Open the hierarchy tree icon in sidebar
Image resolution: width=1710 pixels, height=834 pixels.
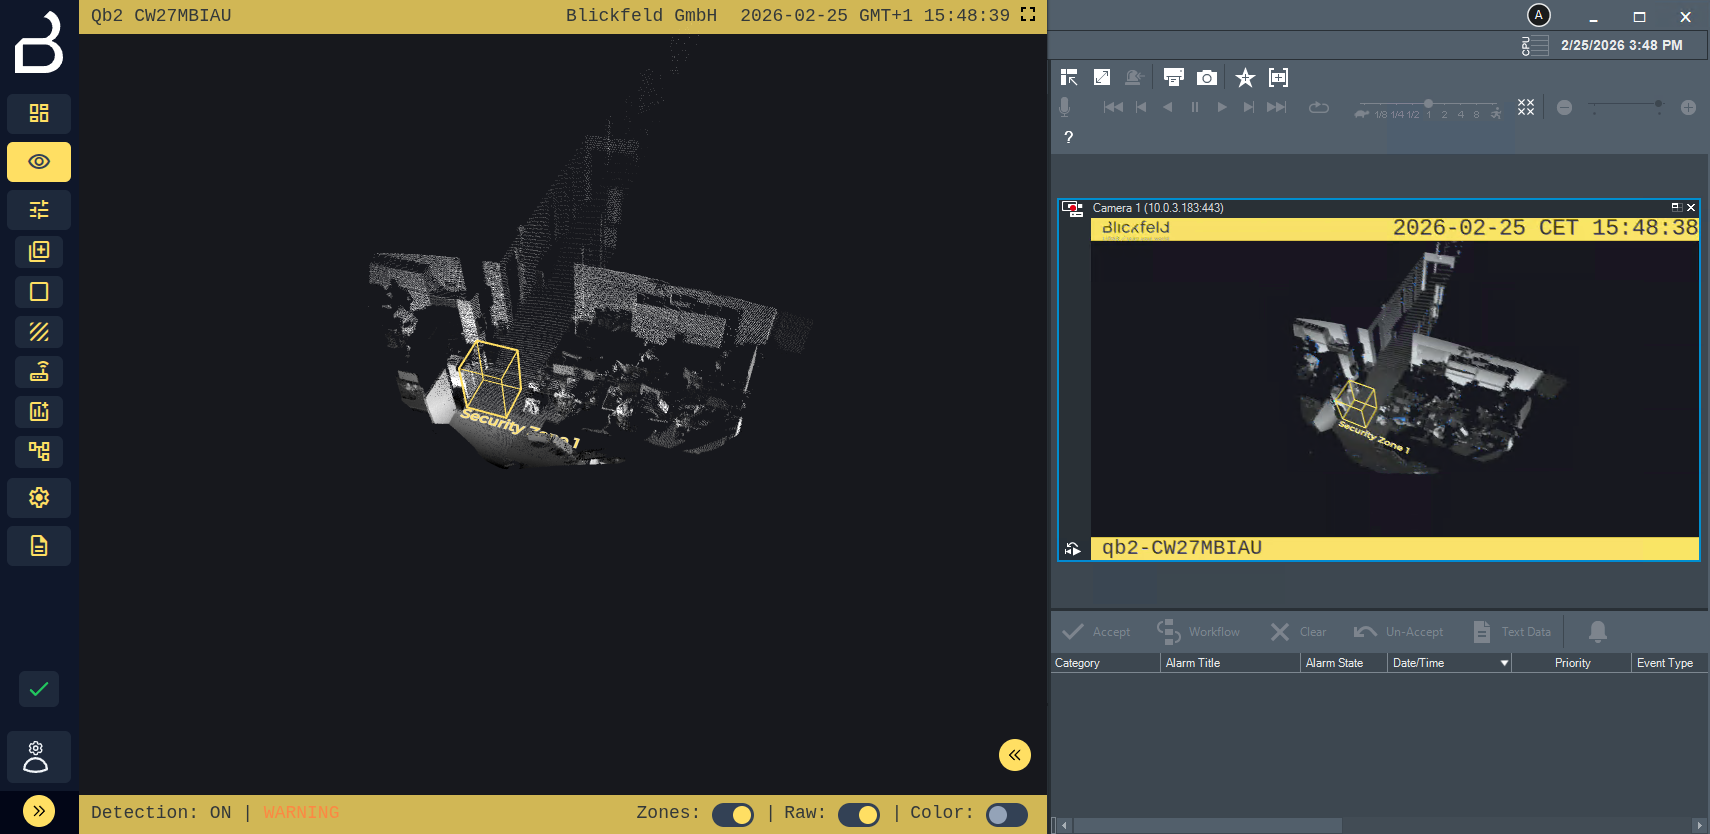coord(39,451)
